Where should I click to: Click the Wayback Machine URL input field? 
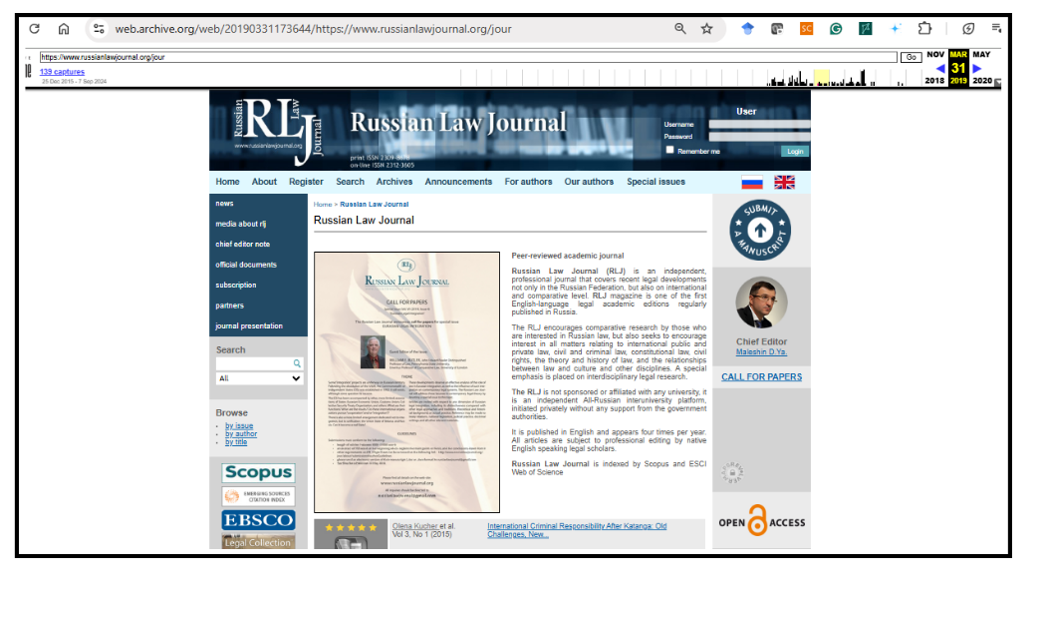pos(468,57)
